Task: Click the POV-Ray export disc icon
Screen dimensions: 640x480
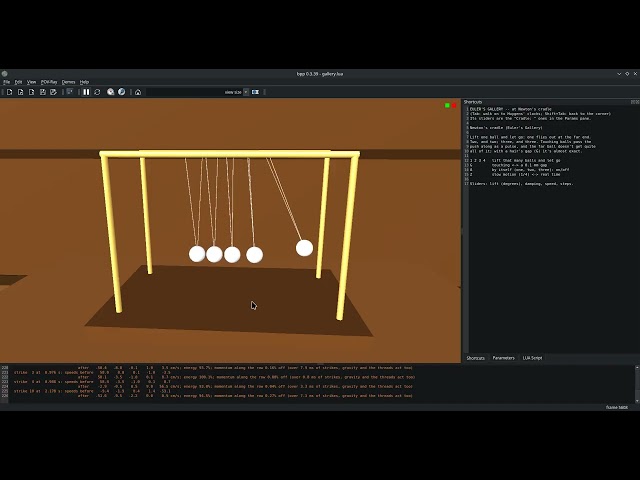Action: pos(111,92)
